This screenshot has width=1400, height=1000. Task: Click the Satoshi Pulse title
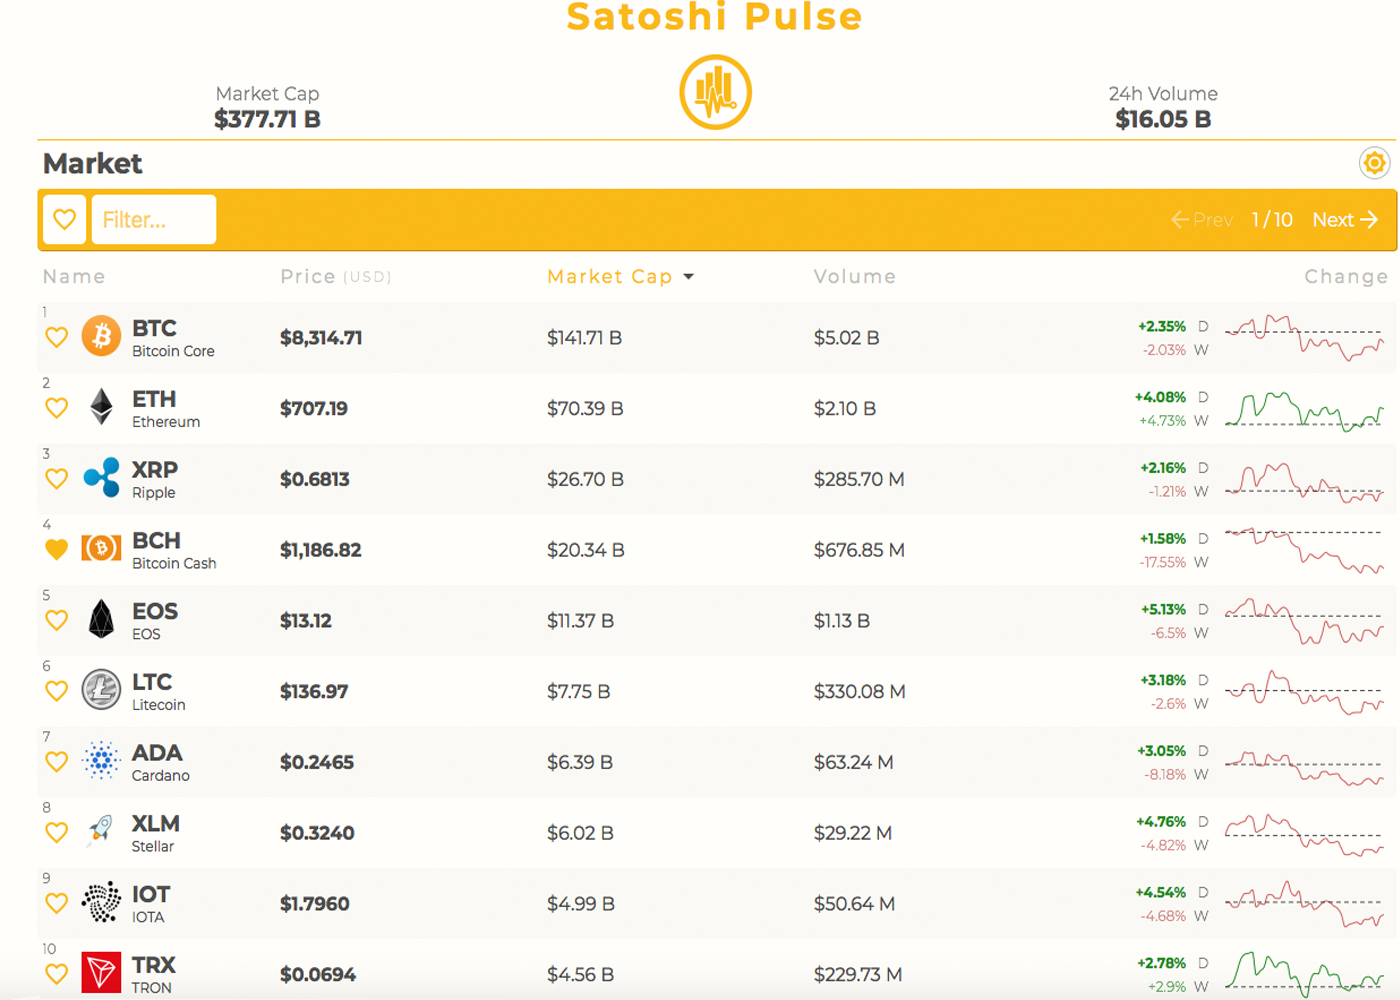pyautogui.click(x=714, y=16)
